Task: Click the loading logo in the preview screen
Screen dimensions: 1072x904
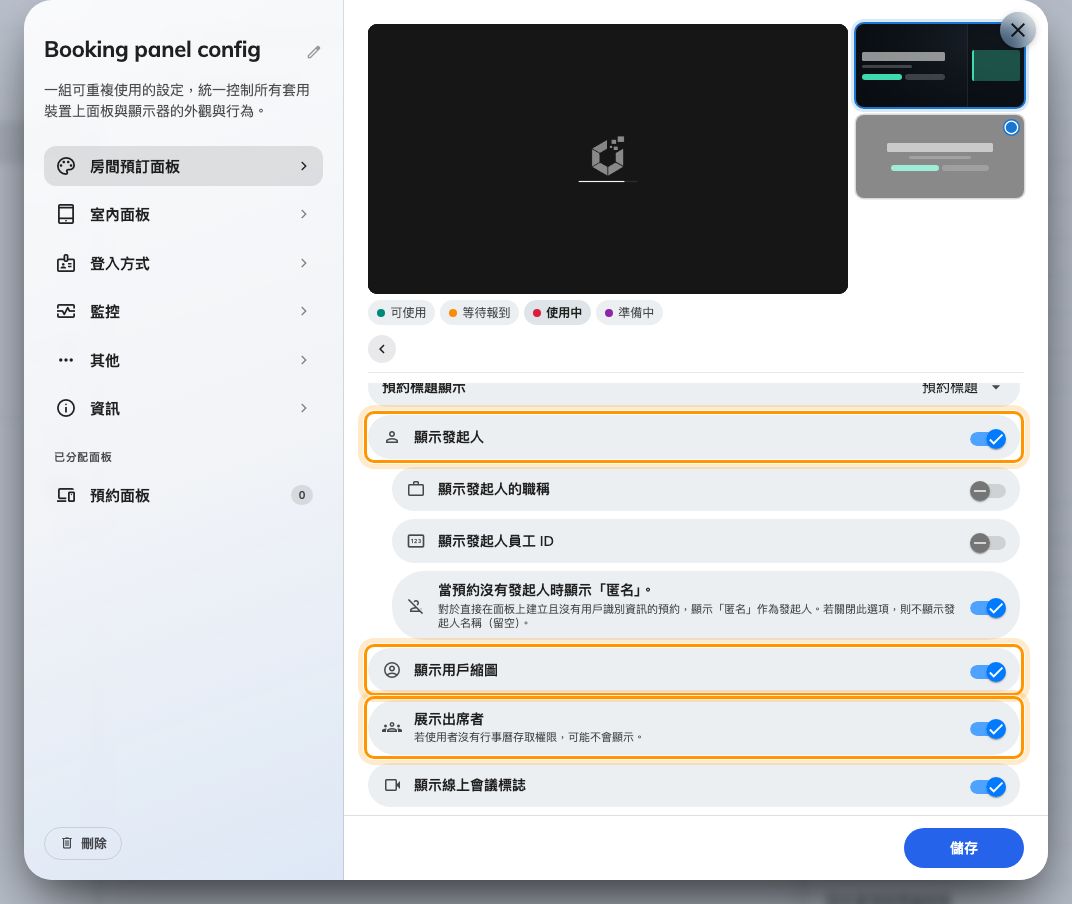Action: 608,157
